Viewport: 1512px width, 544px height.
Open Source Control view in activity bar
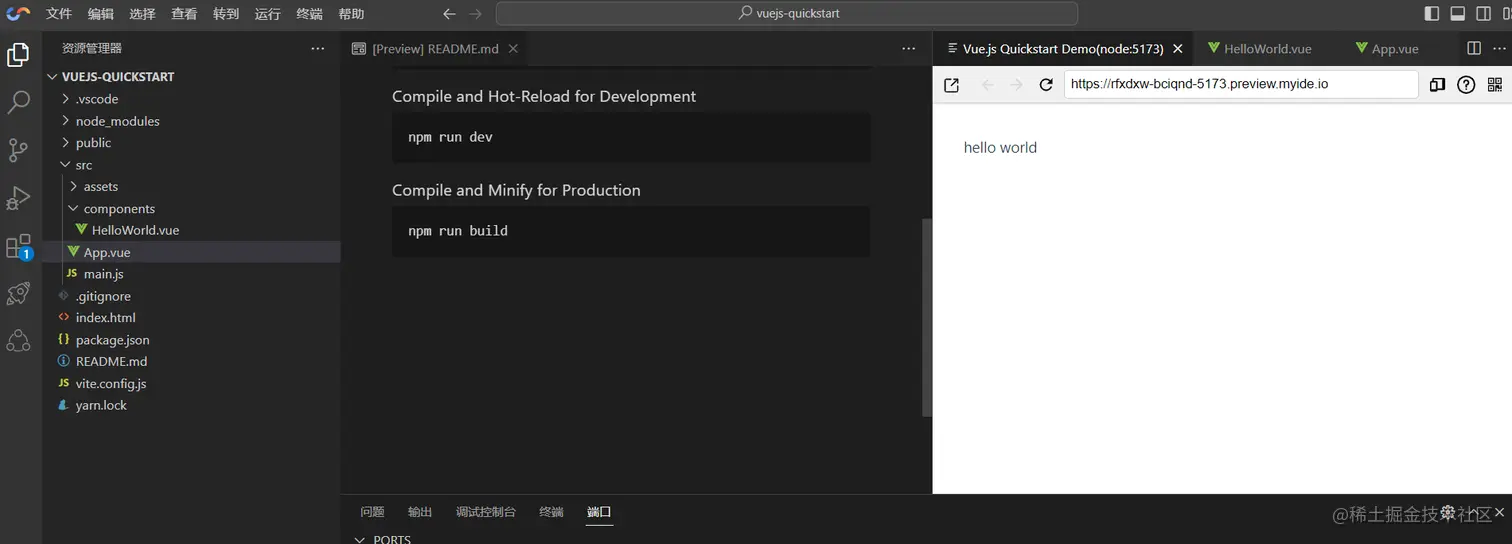(18, 150)
